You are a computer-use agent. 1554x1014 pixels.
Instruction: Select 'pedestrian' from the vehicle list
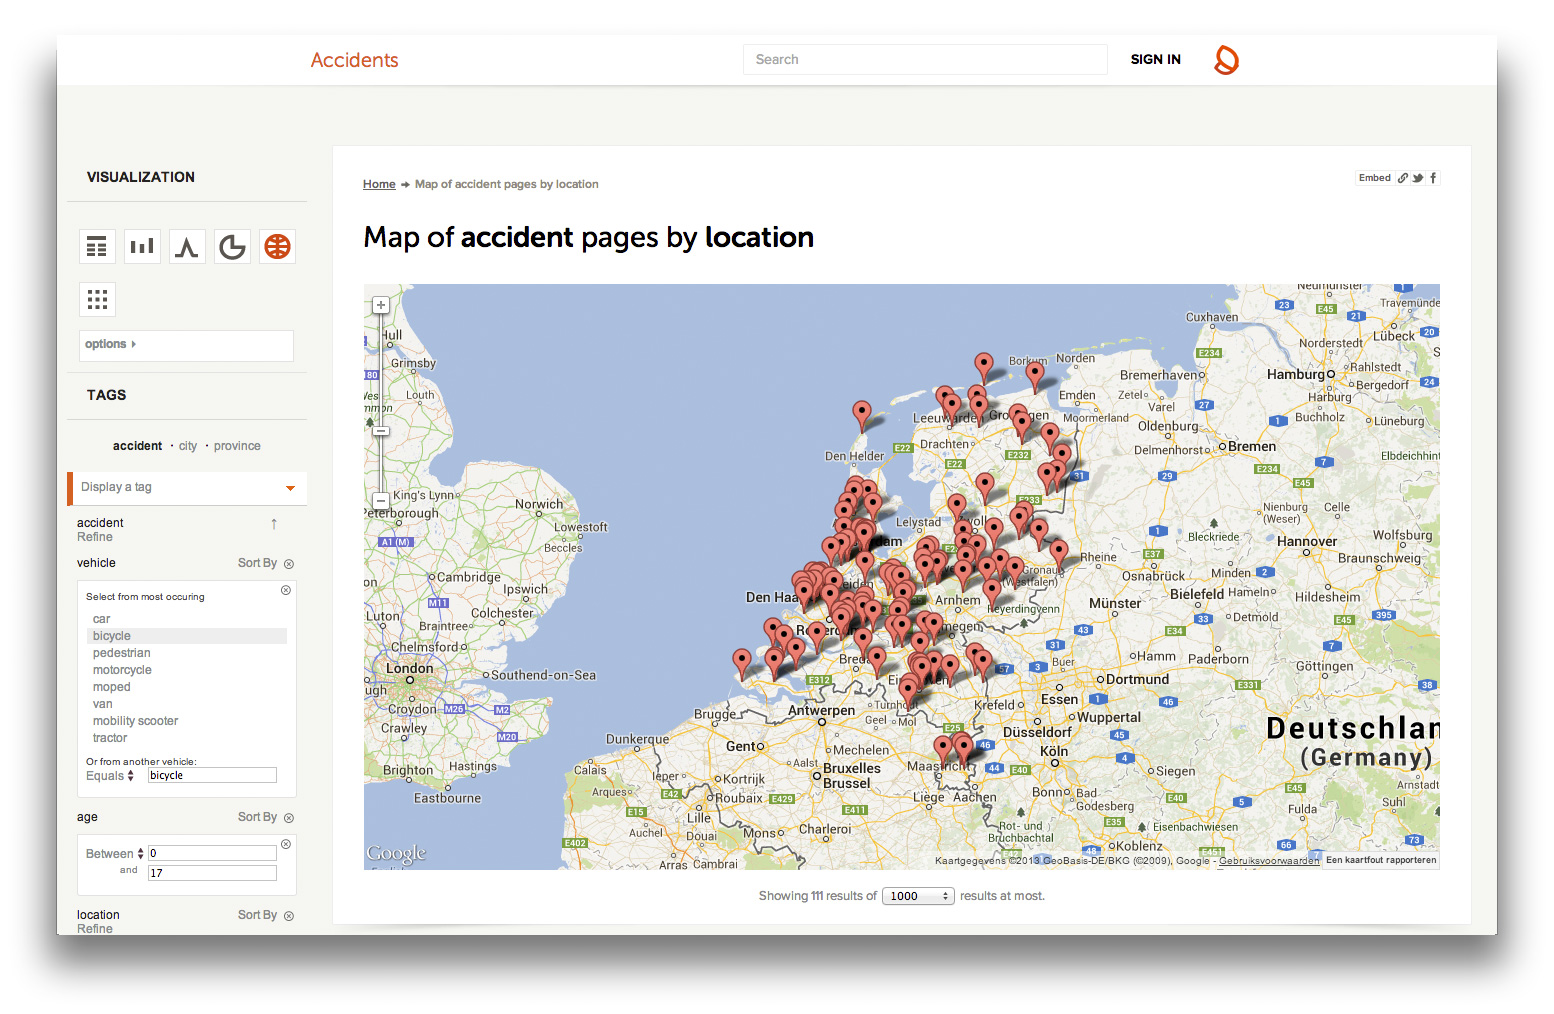click(122, 653)
